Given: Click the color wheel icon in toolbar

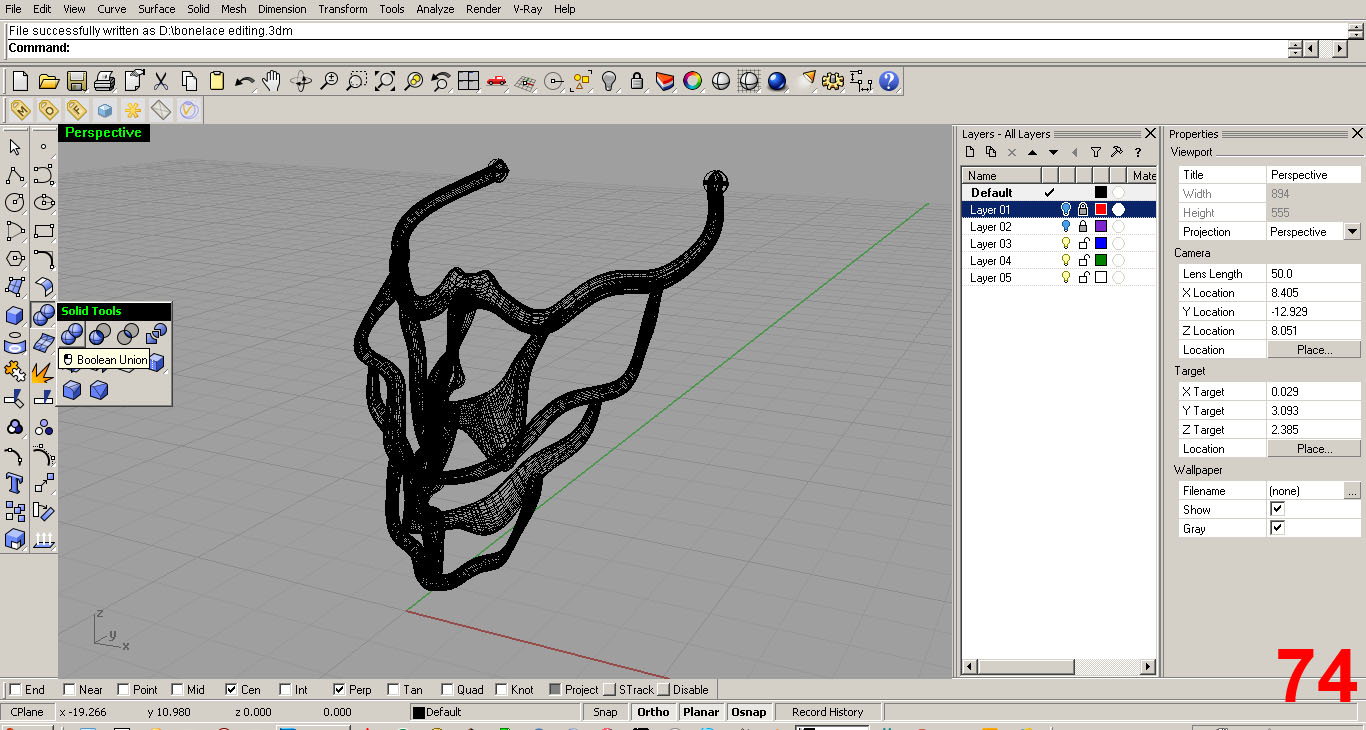Looking at the screenshot, I should [692, 81].
